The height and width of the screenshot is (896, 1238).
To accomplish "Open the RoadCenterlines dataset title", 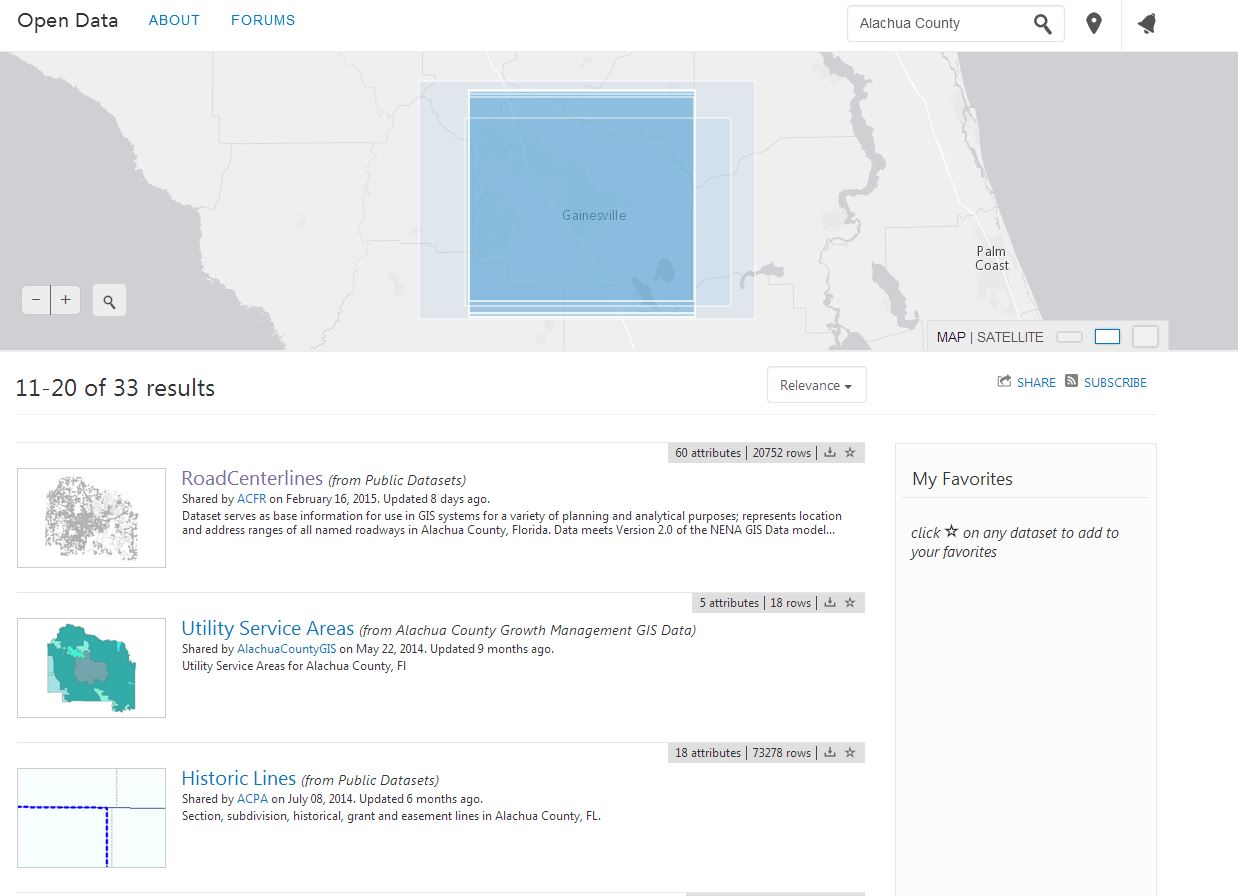I will (x=252, y=478).
